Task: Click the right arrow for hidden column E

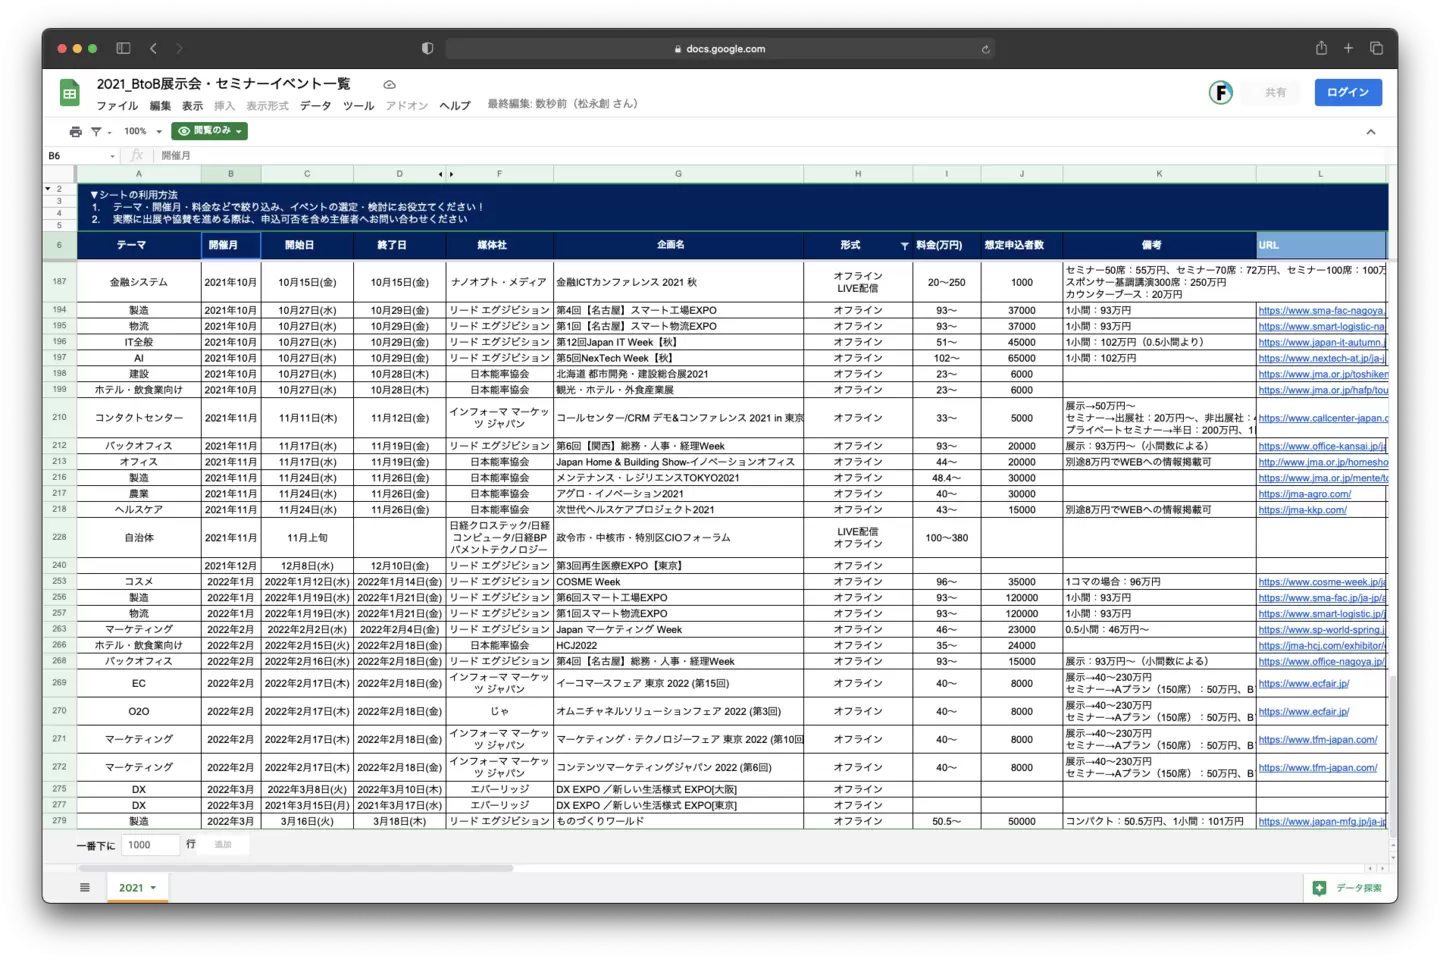Action: pyautogui.click(x=451, y=174)
